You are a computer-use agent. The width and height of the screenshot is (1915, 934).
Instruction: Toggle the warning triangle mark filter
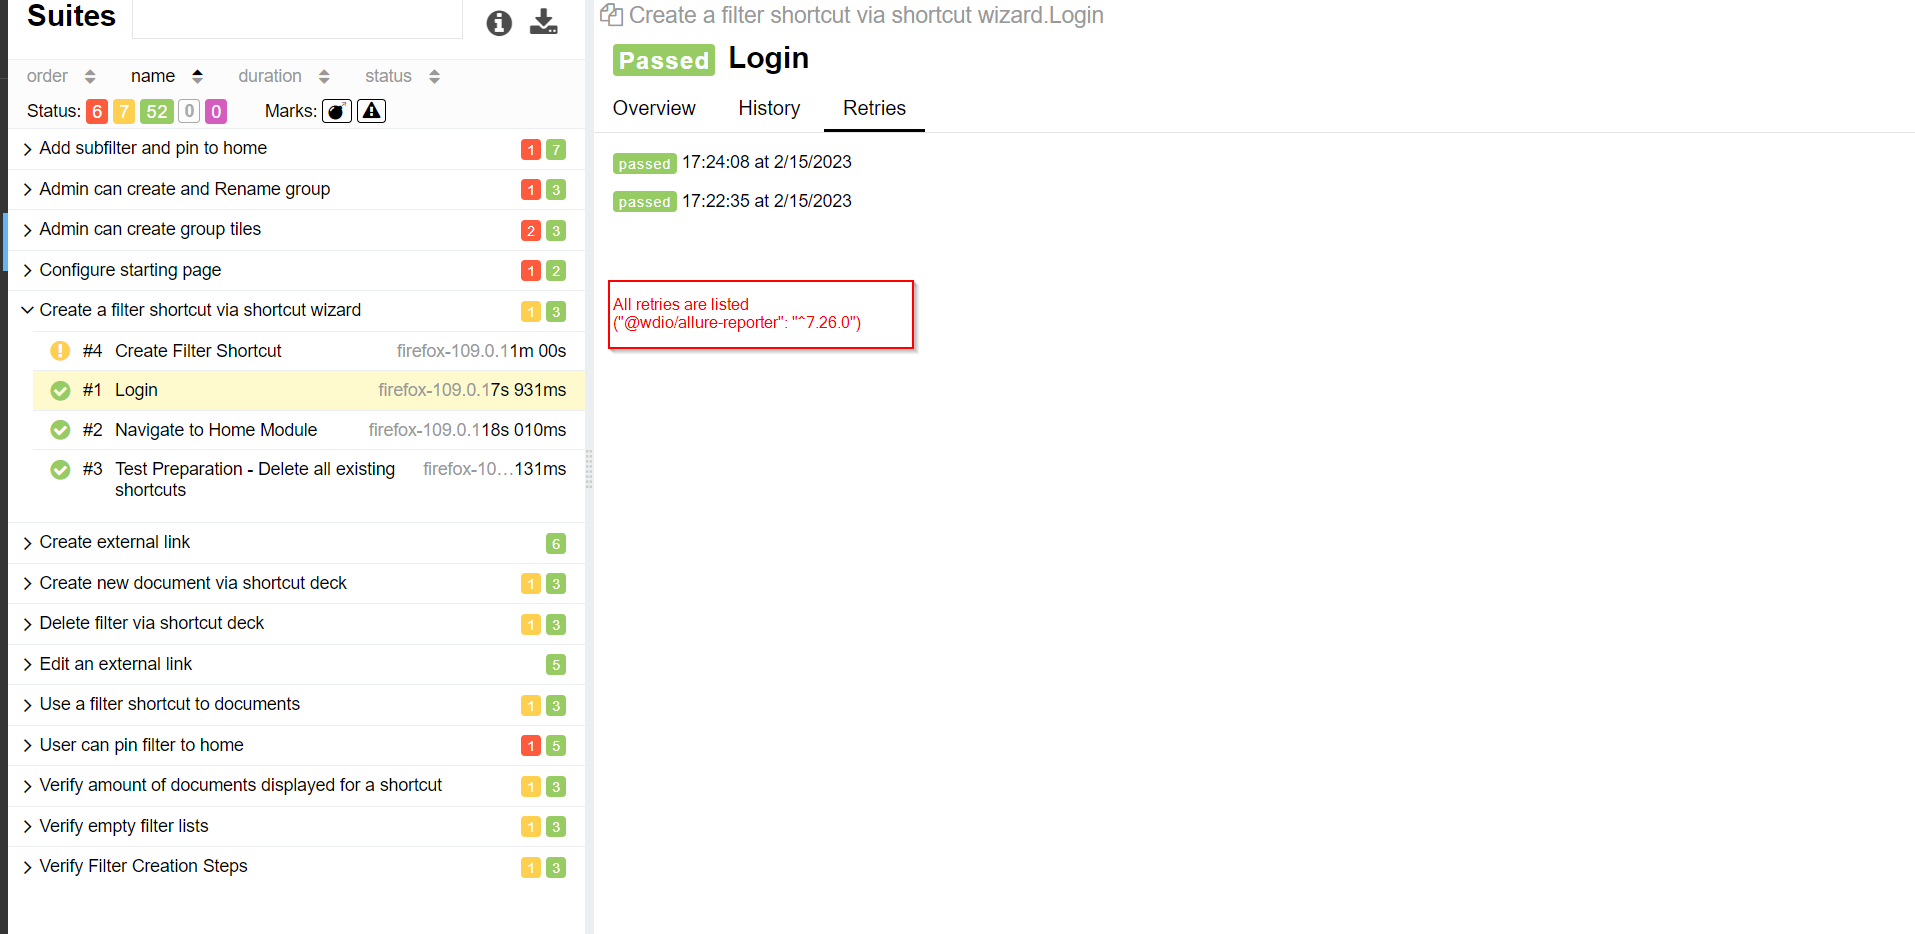[371, 111]
